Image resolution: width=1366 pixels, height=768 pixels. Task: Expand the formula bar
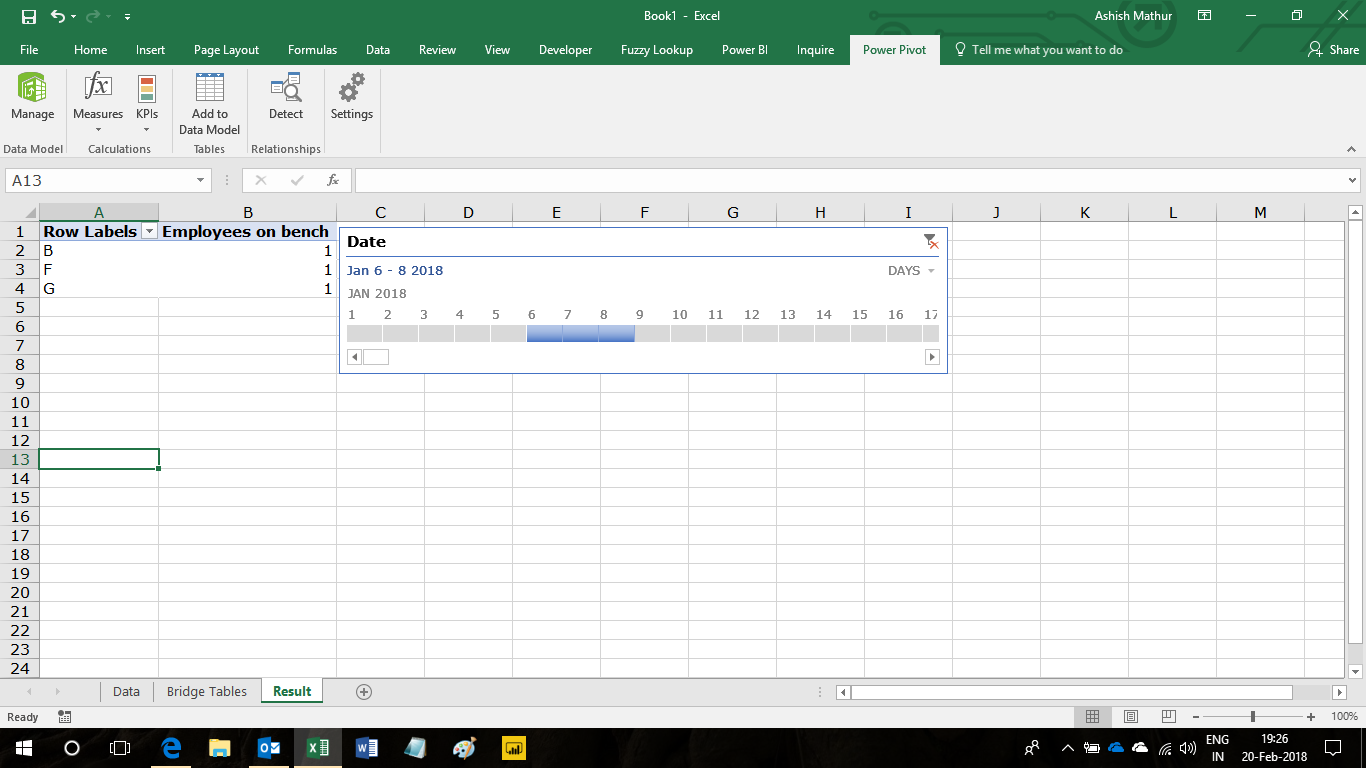[x=1353, y=180]
